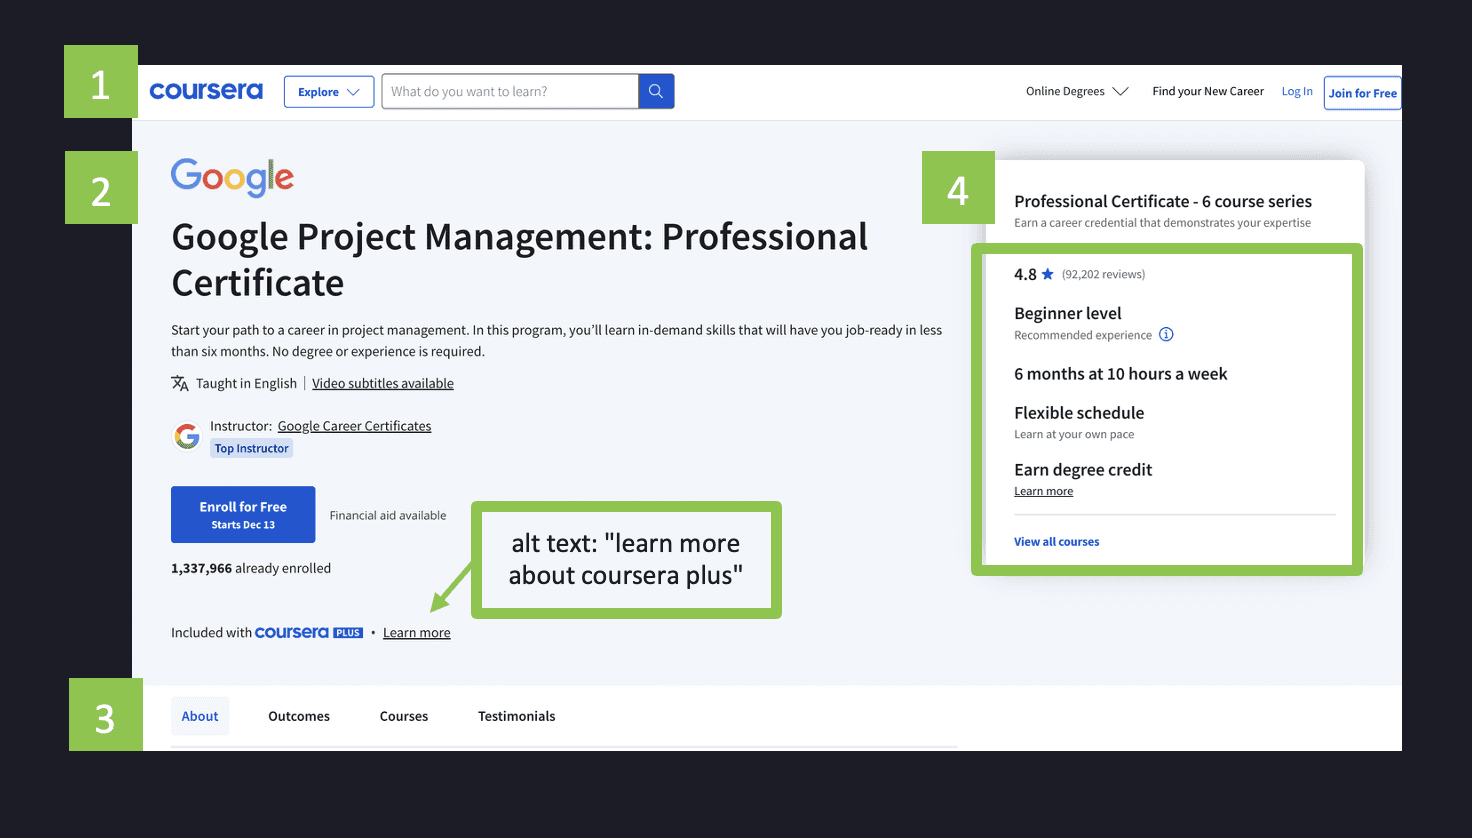Click the Top Instructor badge
The image size is (1472, 838).
[252, 448]
